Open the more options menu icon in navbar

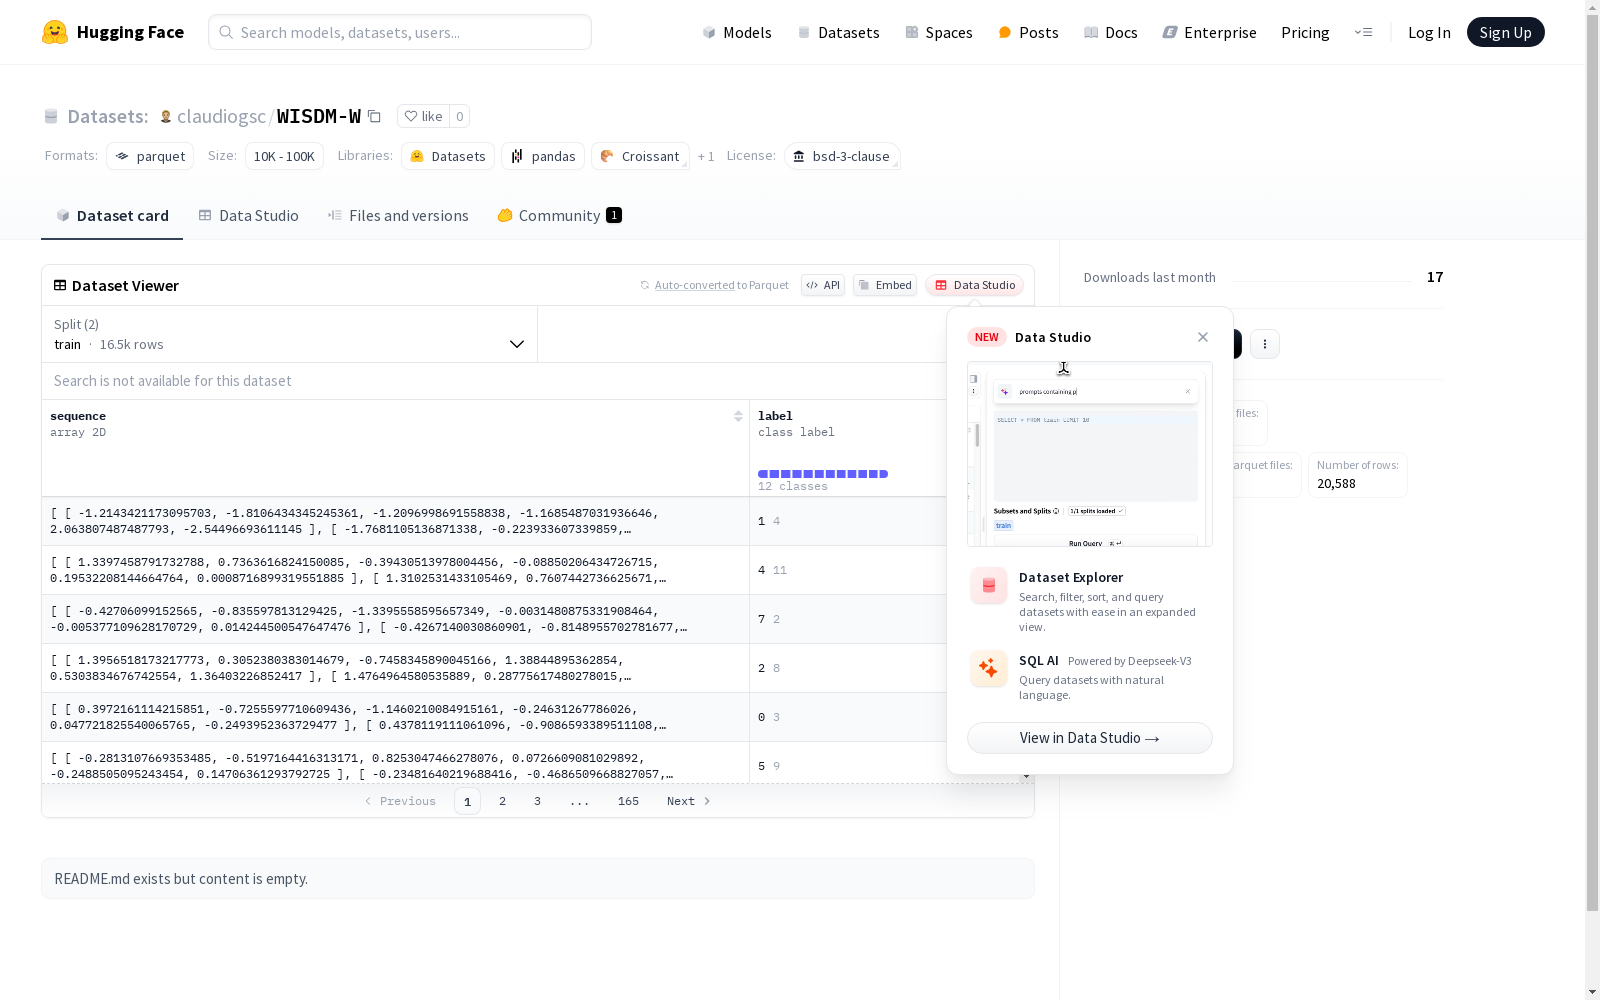tap(1363, 32)
